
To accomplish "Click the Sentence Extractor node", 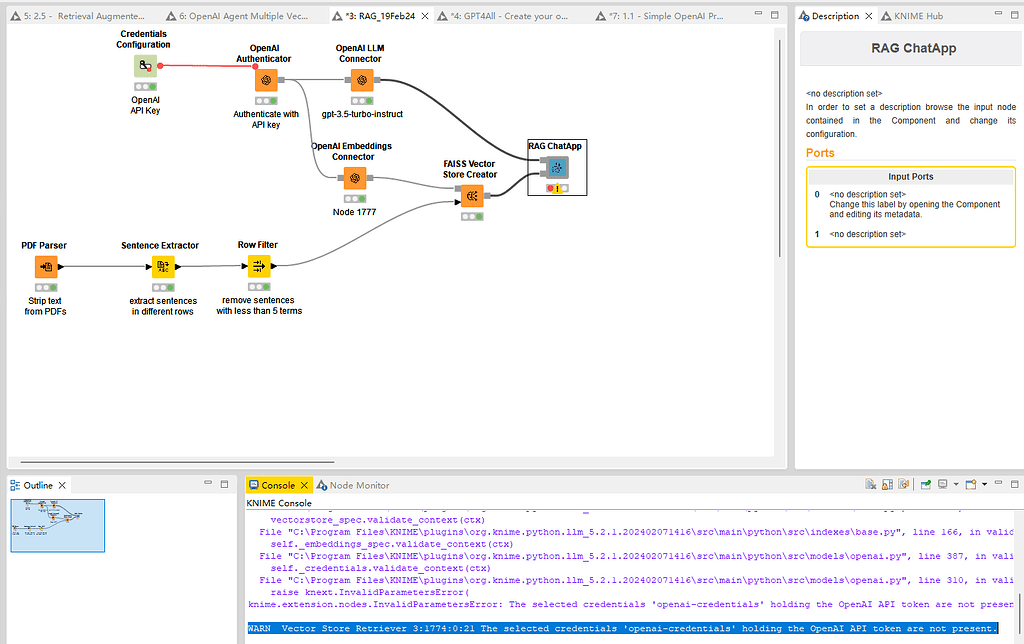I will [160, 266].
